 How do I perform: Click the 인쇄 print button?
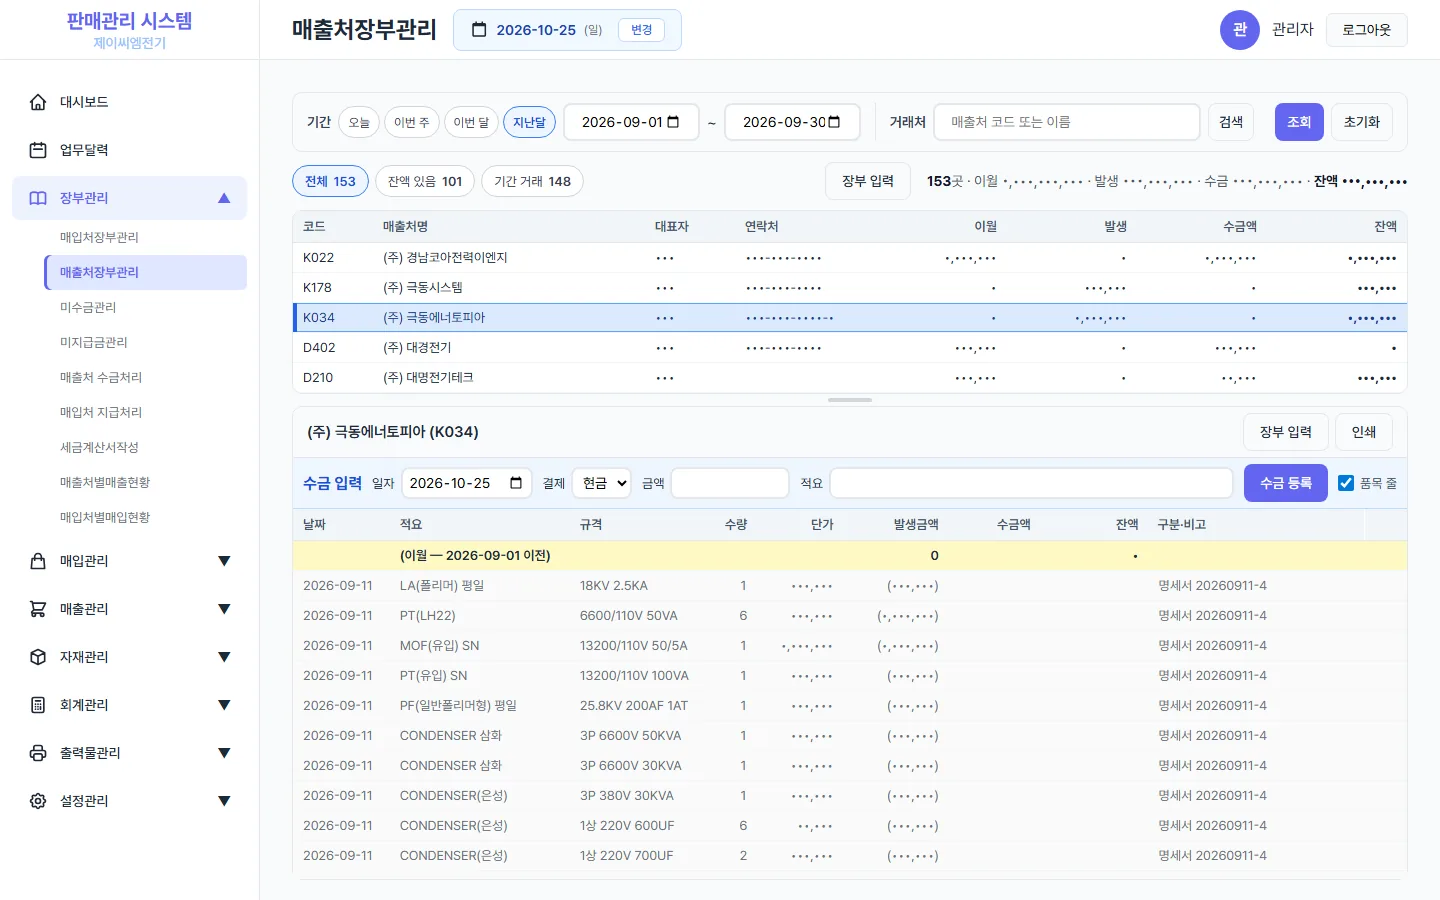pos(1364,432)
